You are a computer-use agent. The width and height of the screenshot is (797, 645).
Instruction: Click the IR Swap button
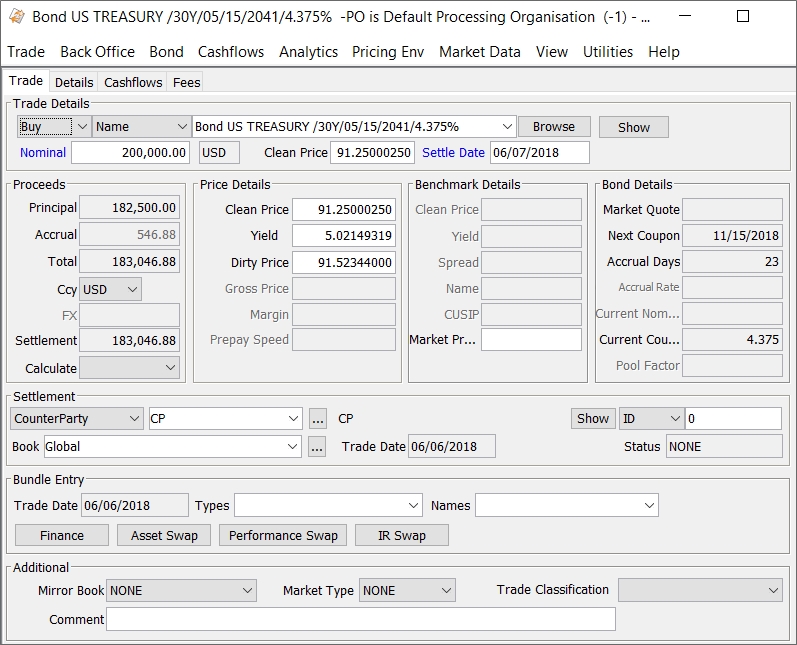point(402,535)
